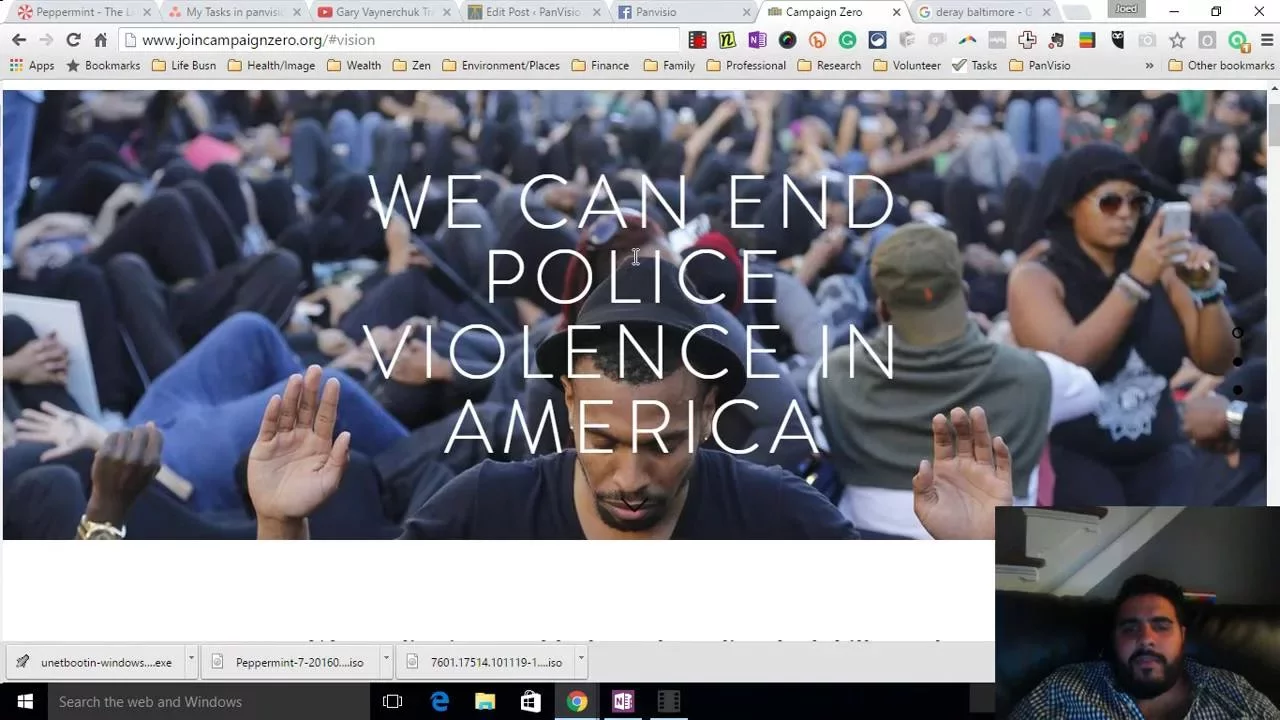
Task: Click the Search the web and Windows box
Action: [x=209, y=702]
